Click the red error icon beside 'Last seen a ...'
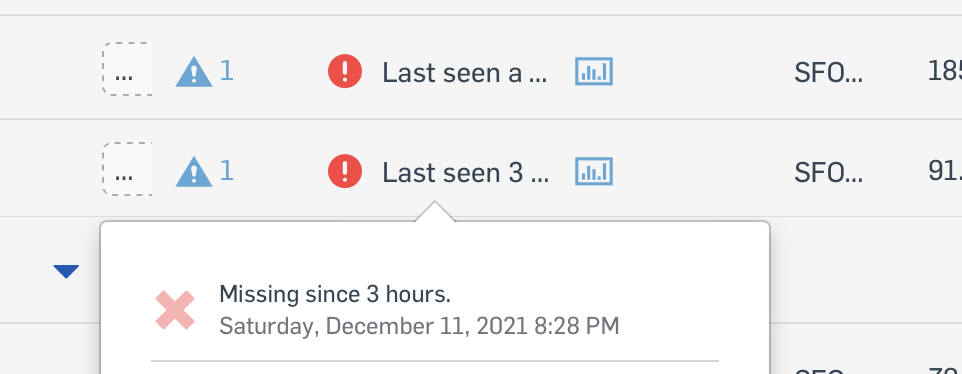Viewport: 962px width, 374px height. pos(345,71)
